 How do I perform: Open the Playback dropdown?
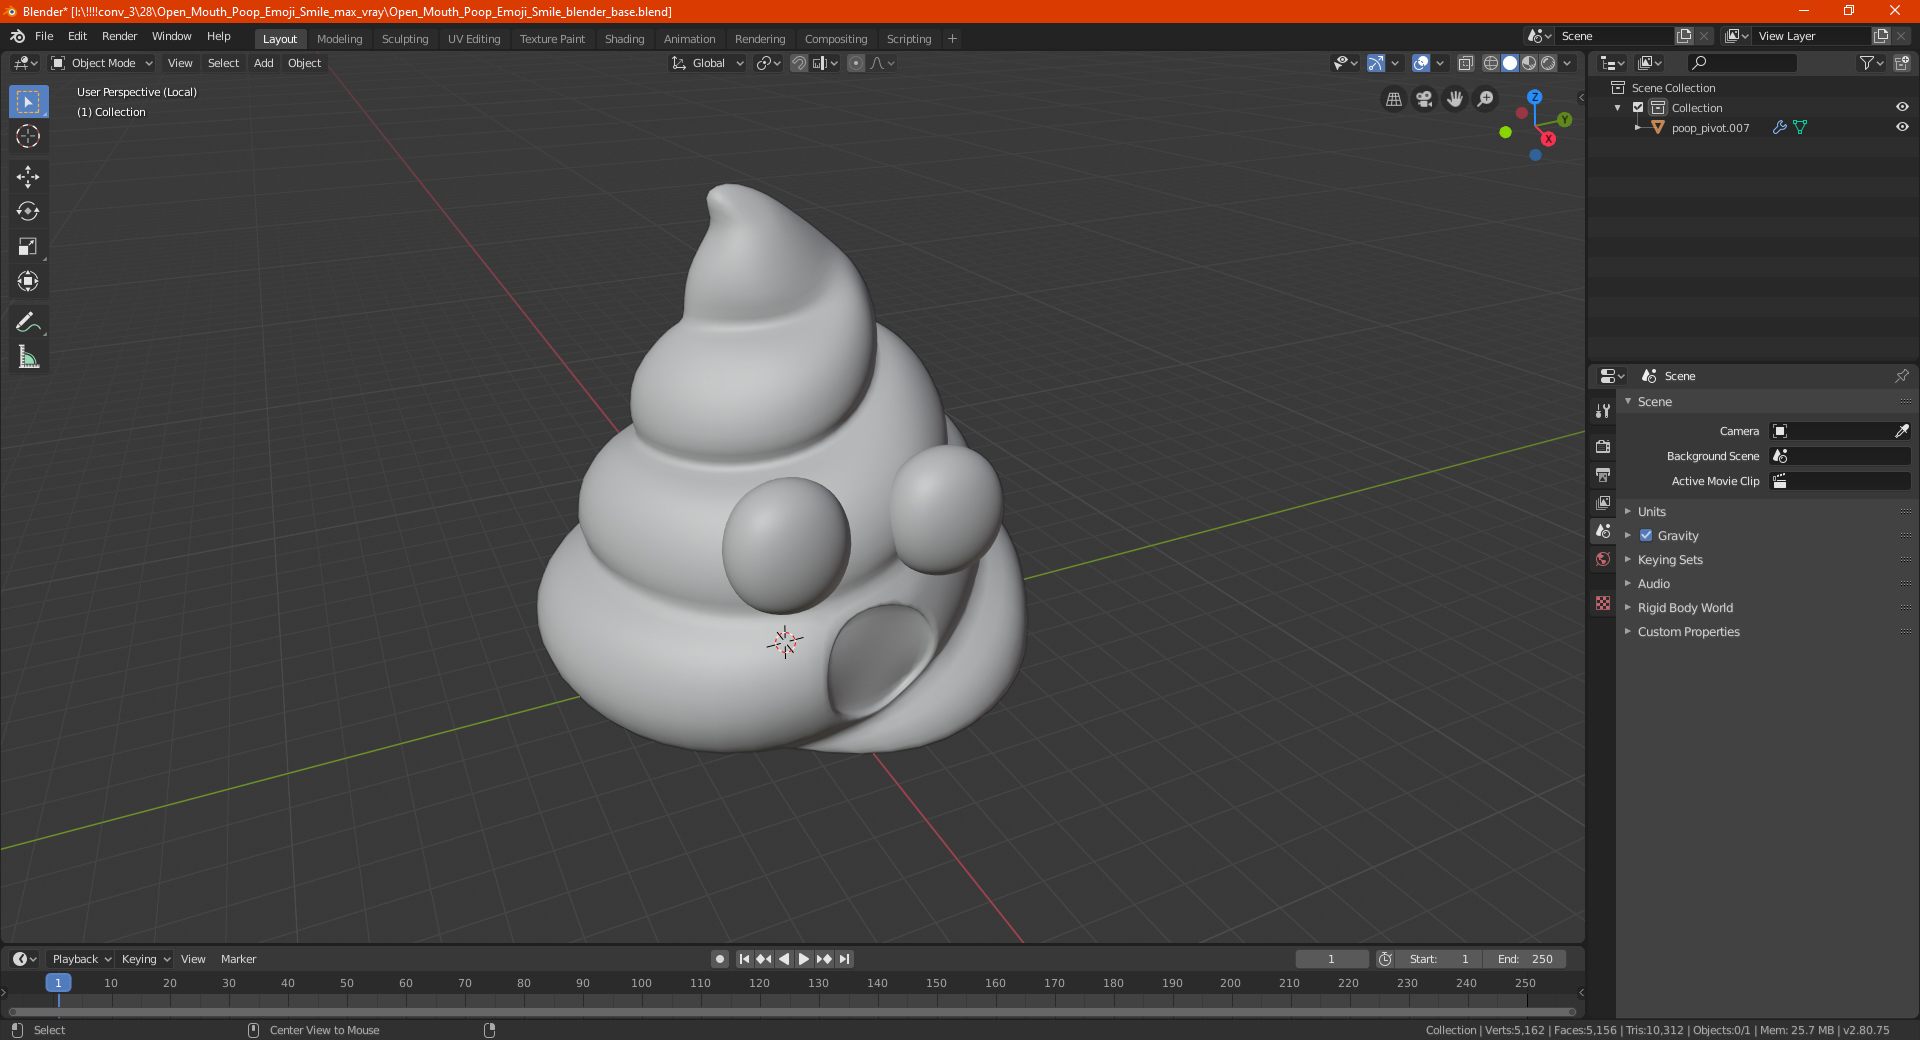tap(81, 959)
